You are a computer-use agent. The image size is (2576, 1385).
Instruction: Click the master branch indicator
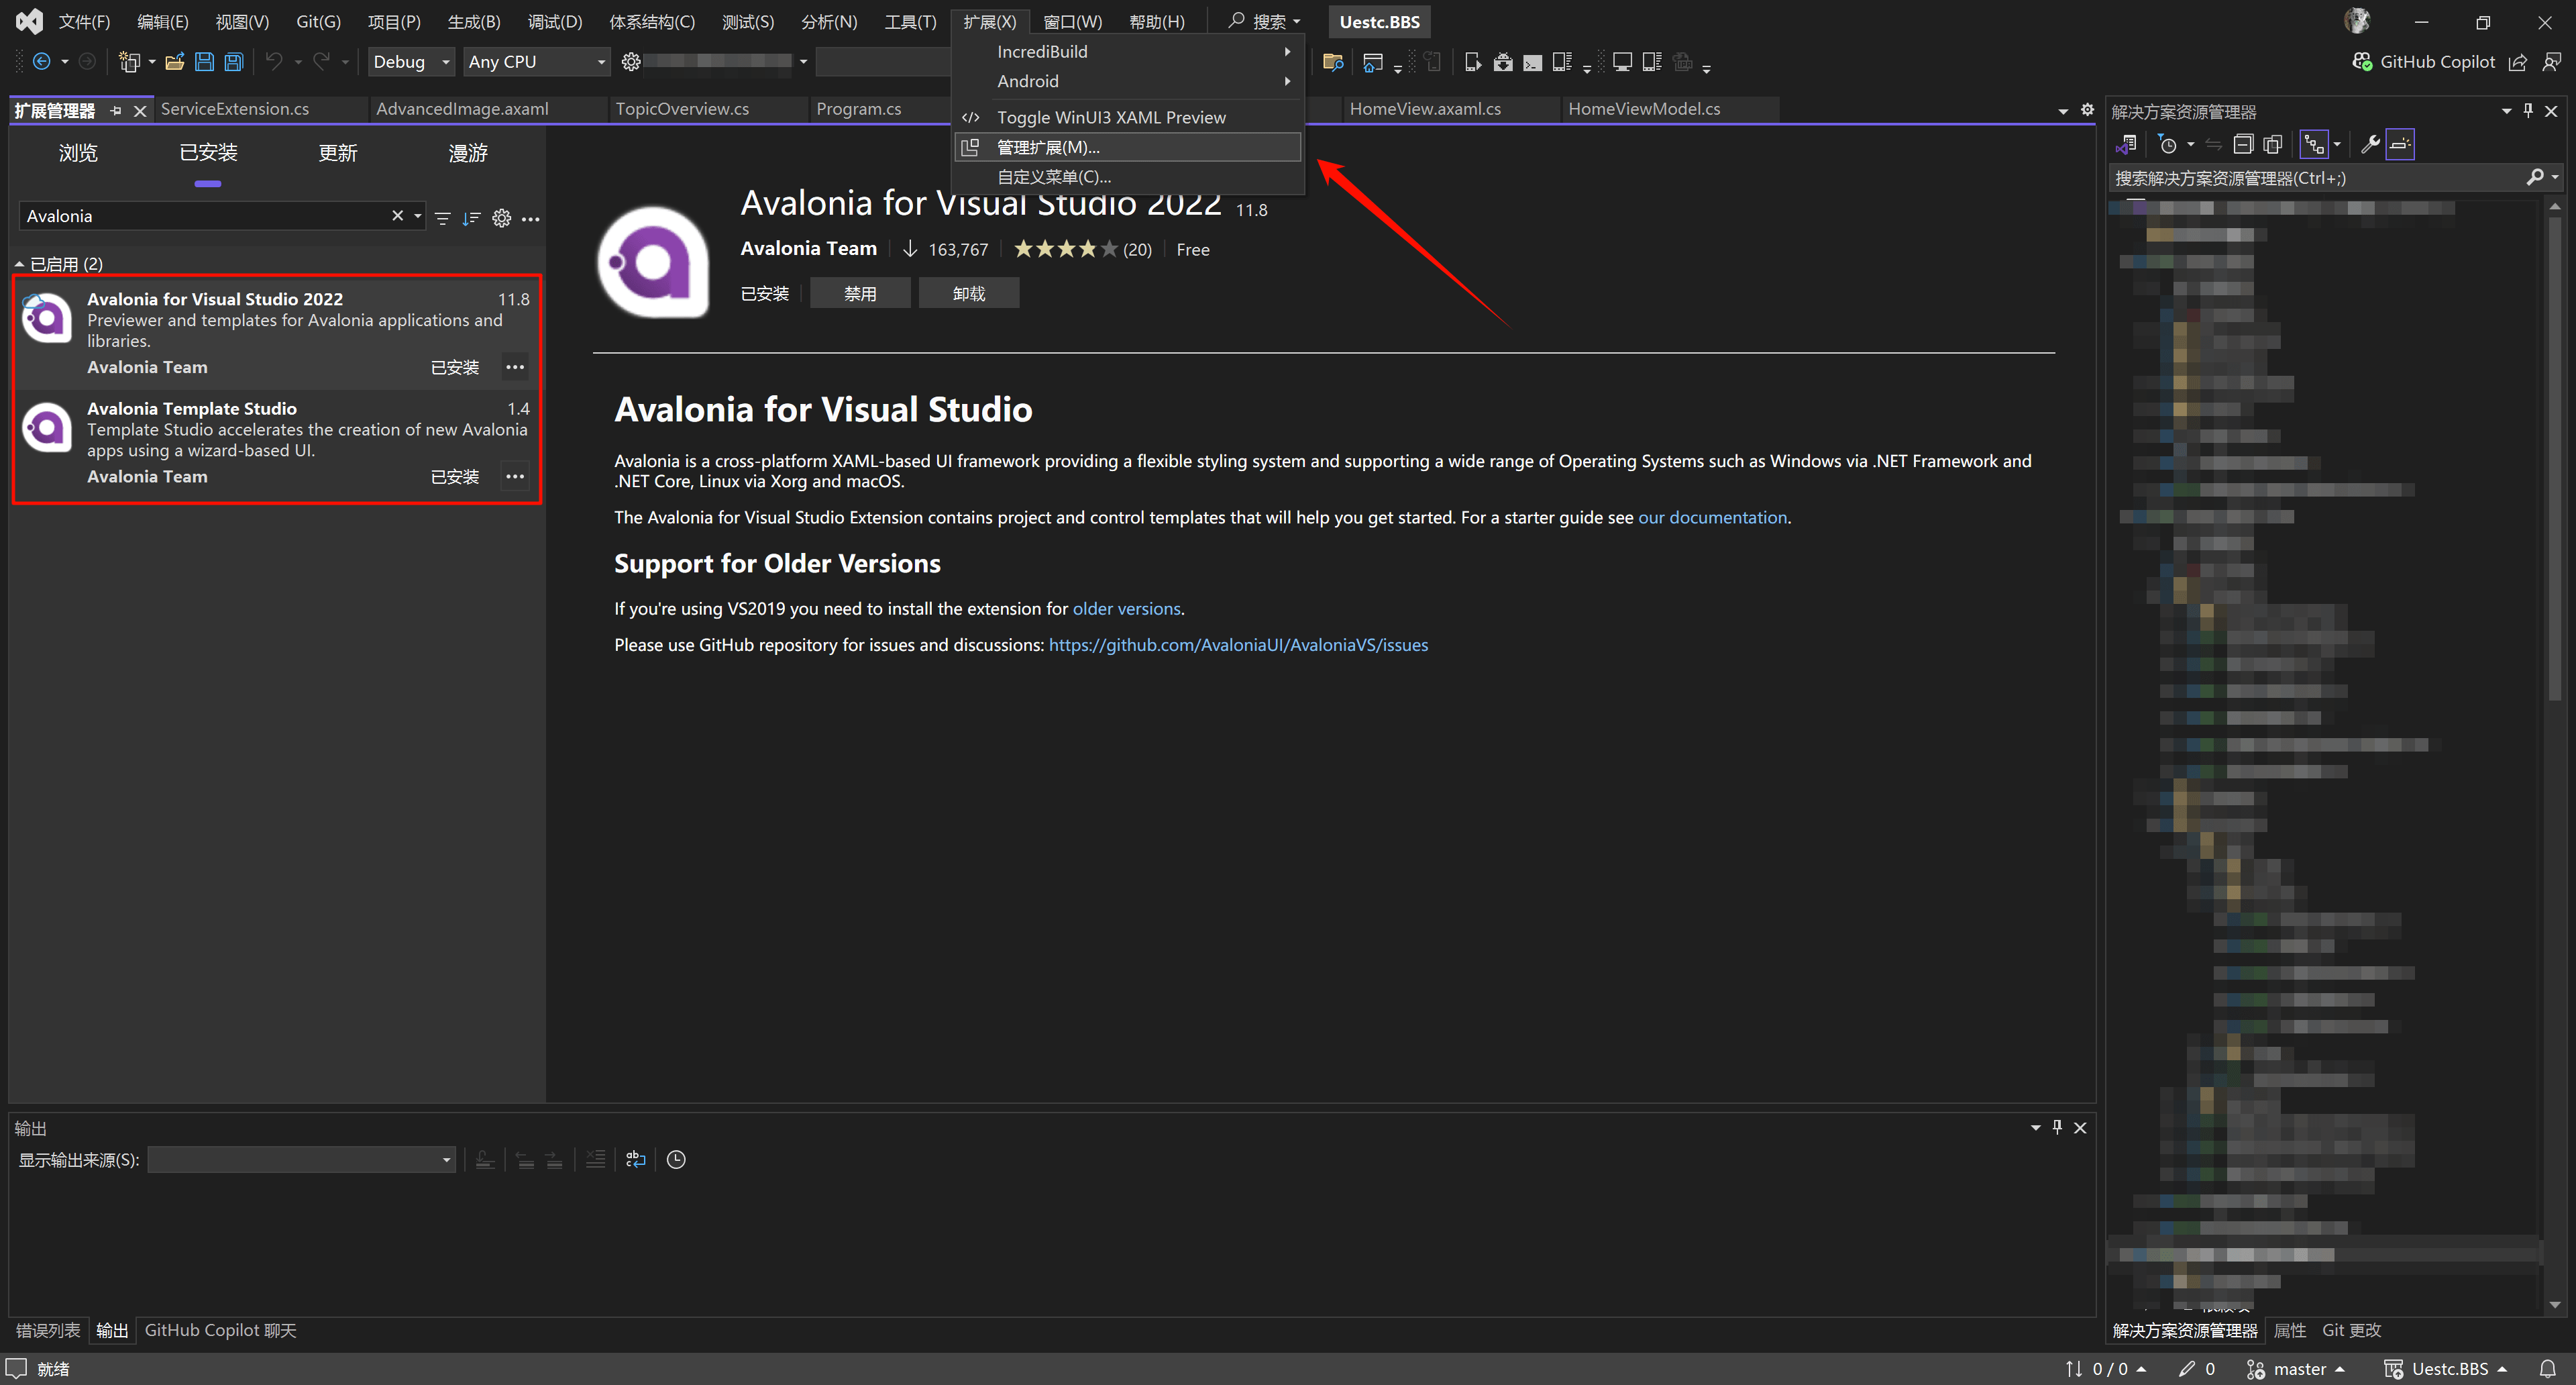tap(2295, 1369)
